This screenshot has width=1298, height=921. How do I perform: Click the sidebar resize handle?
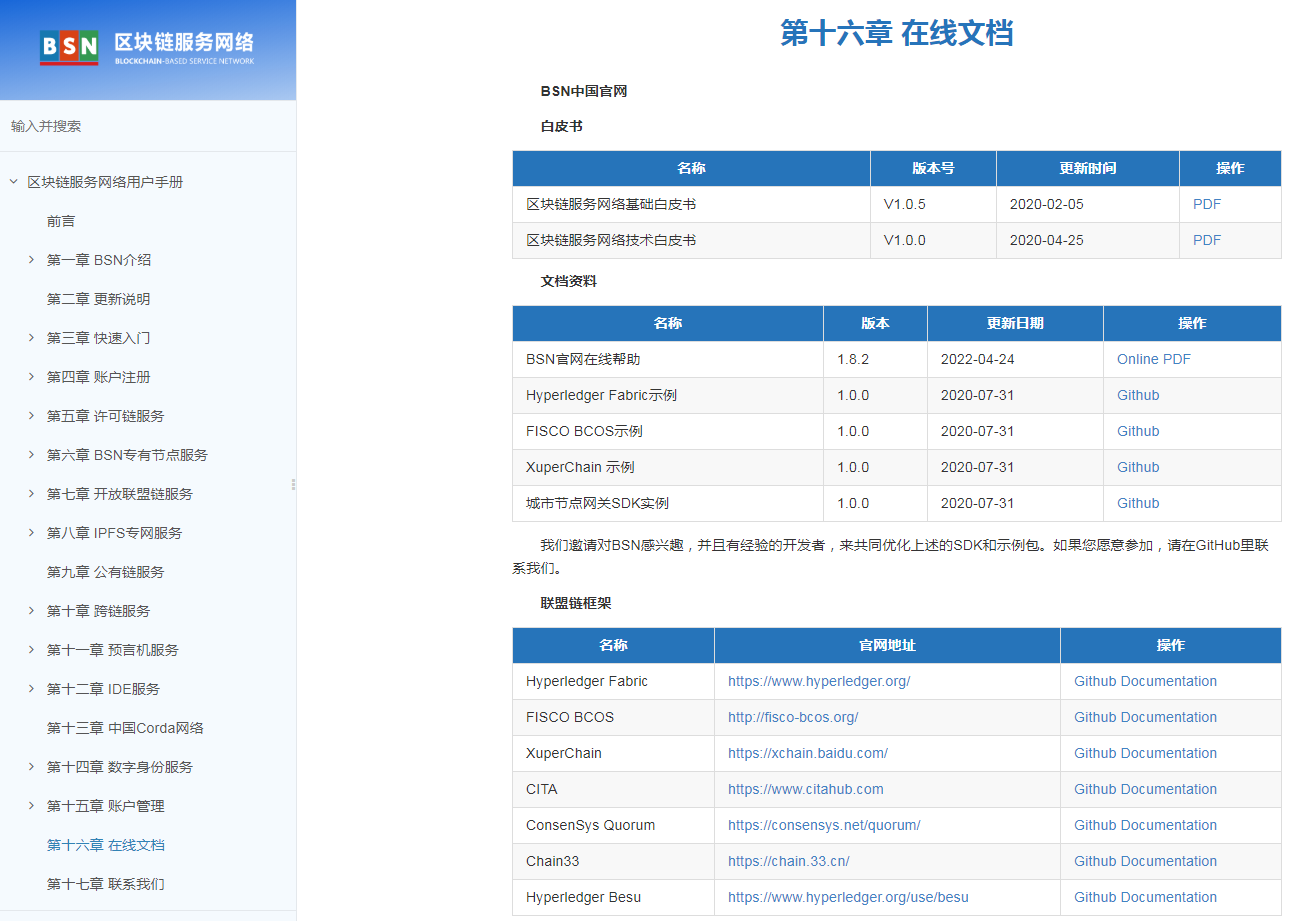[x=293, y=484]
